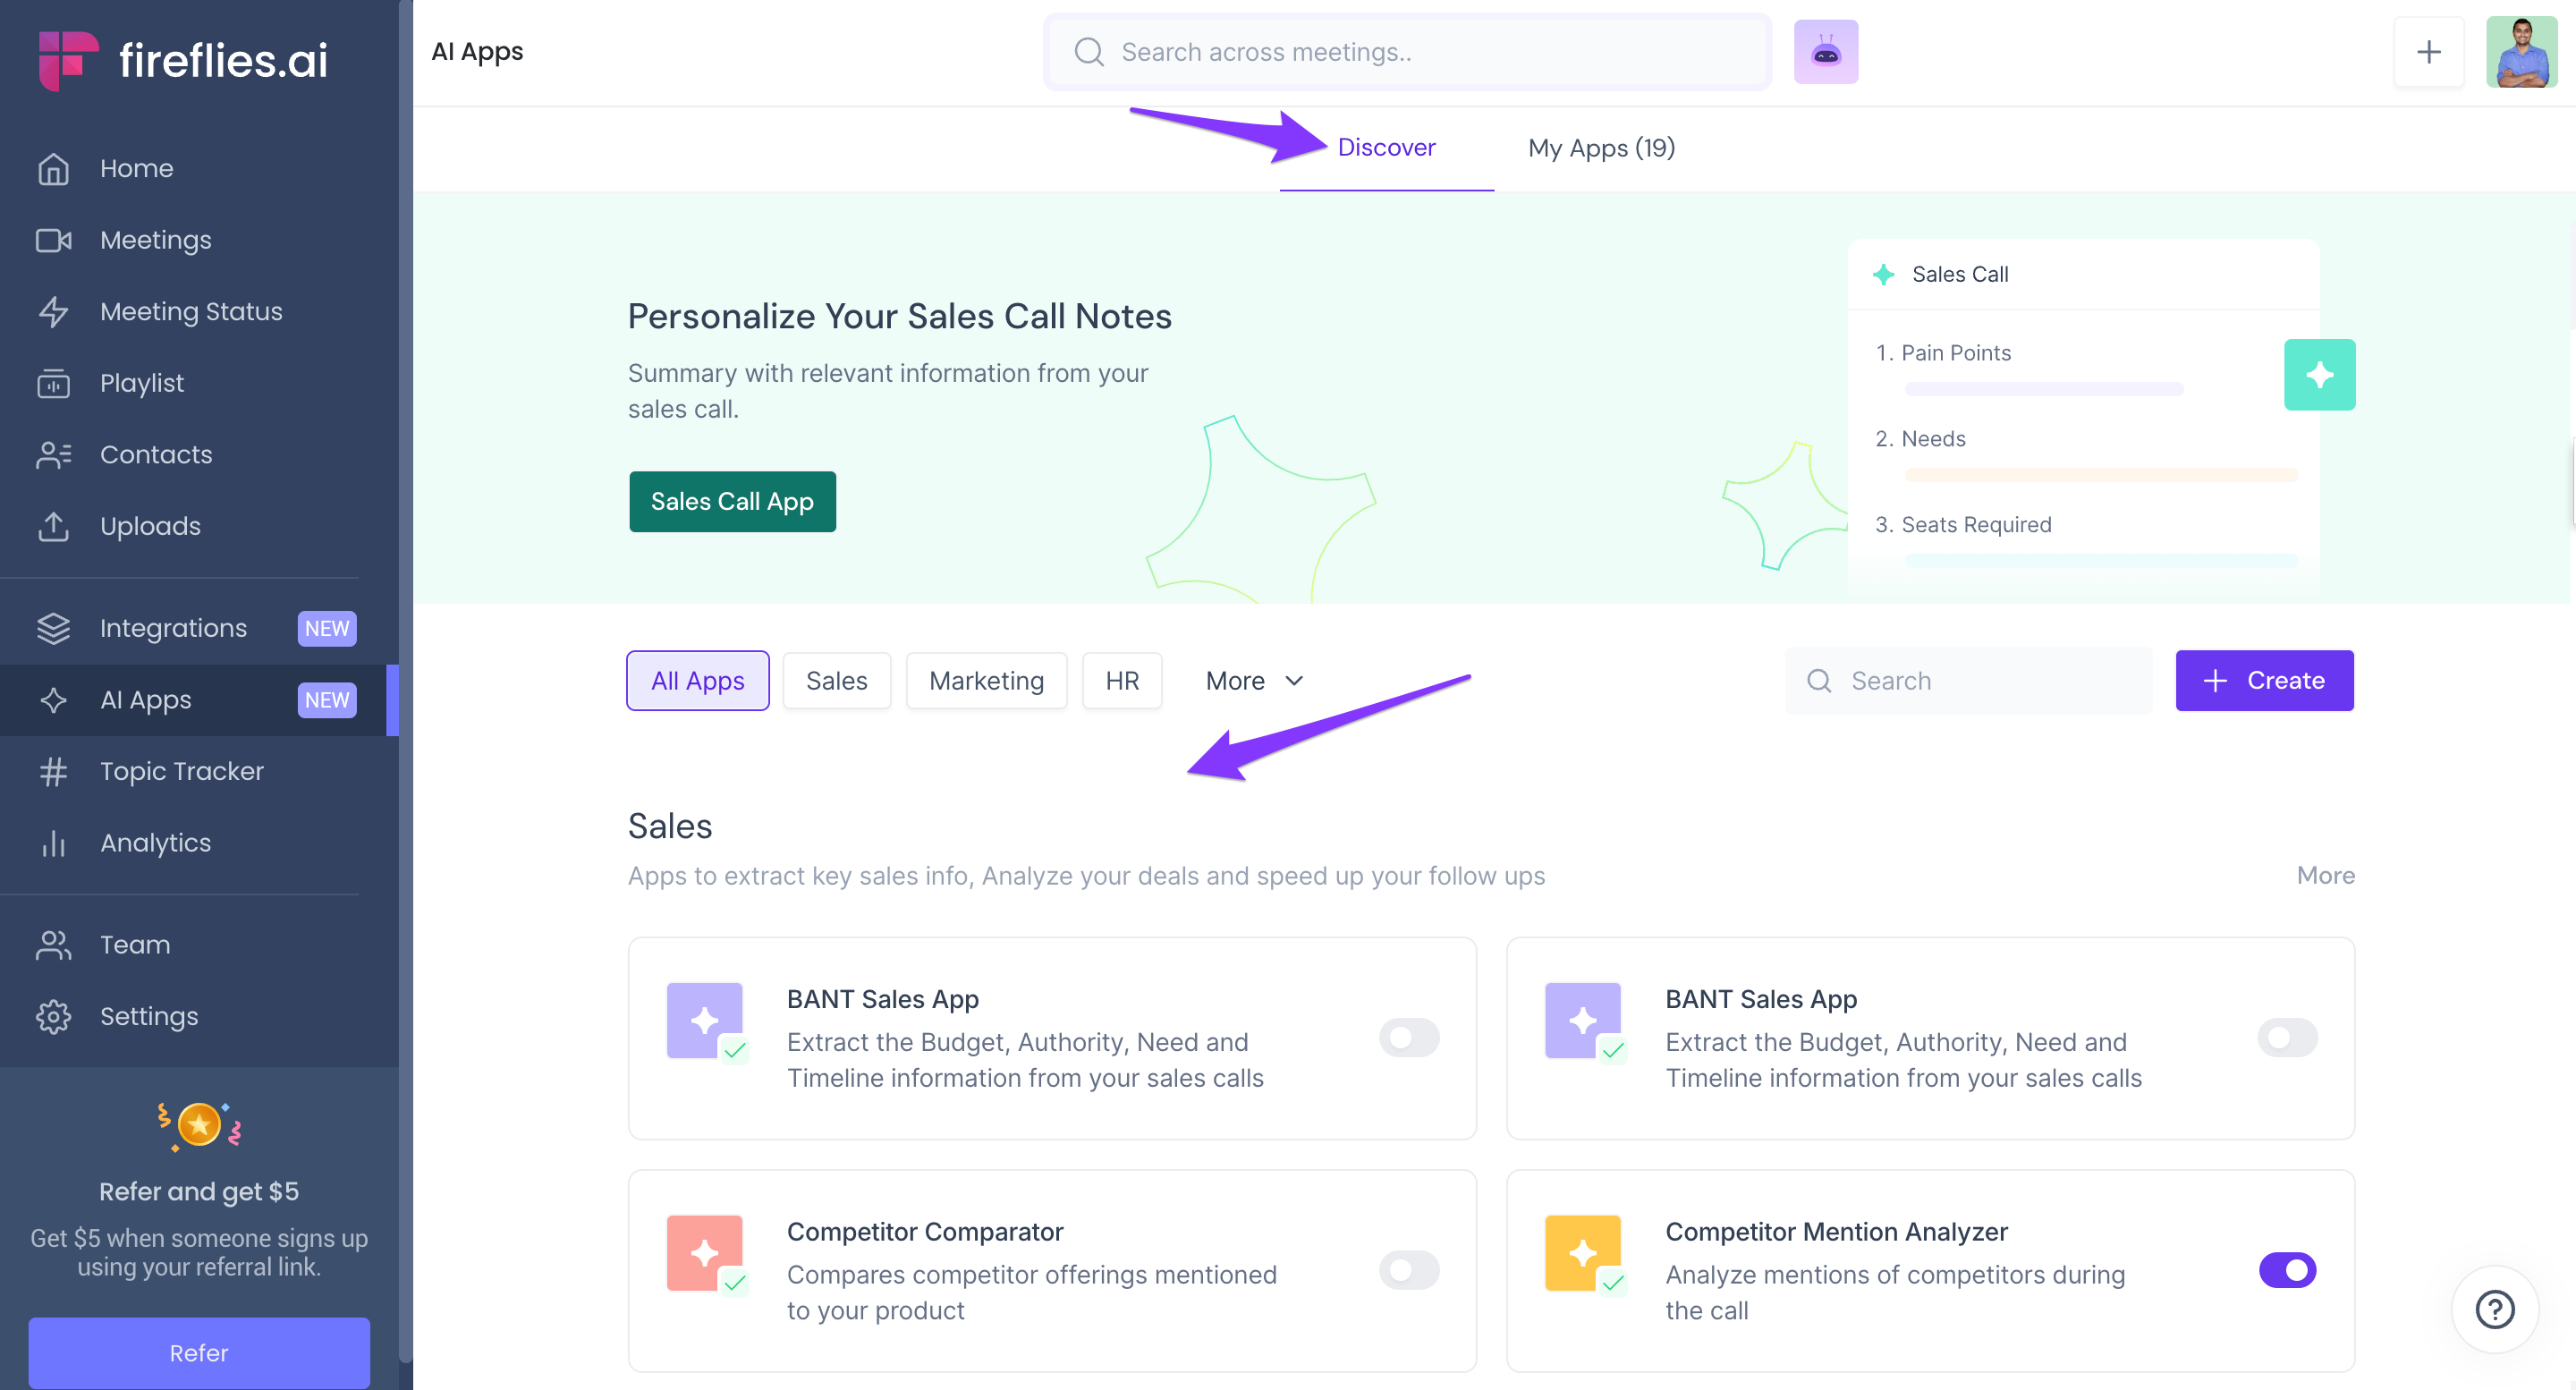Turn on Competitor Comparator toggle
This screenshot has height=1390, width=2576.
[x=1408, y=1270]
